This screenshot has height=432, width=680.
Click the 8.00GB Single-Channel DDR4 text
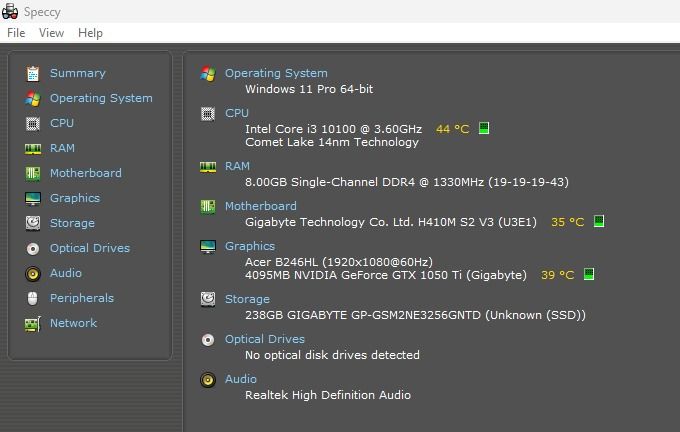[407, 182]
